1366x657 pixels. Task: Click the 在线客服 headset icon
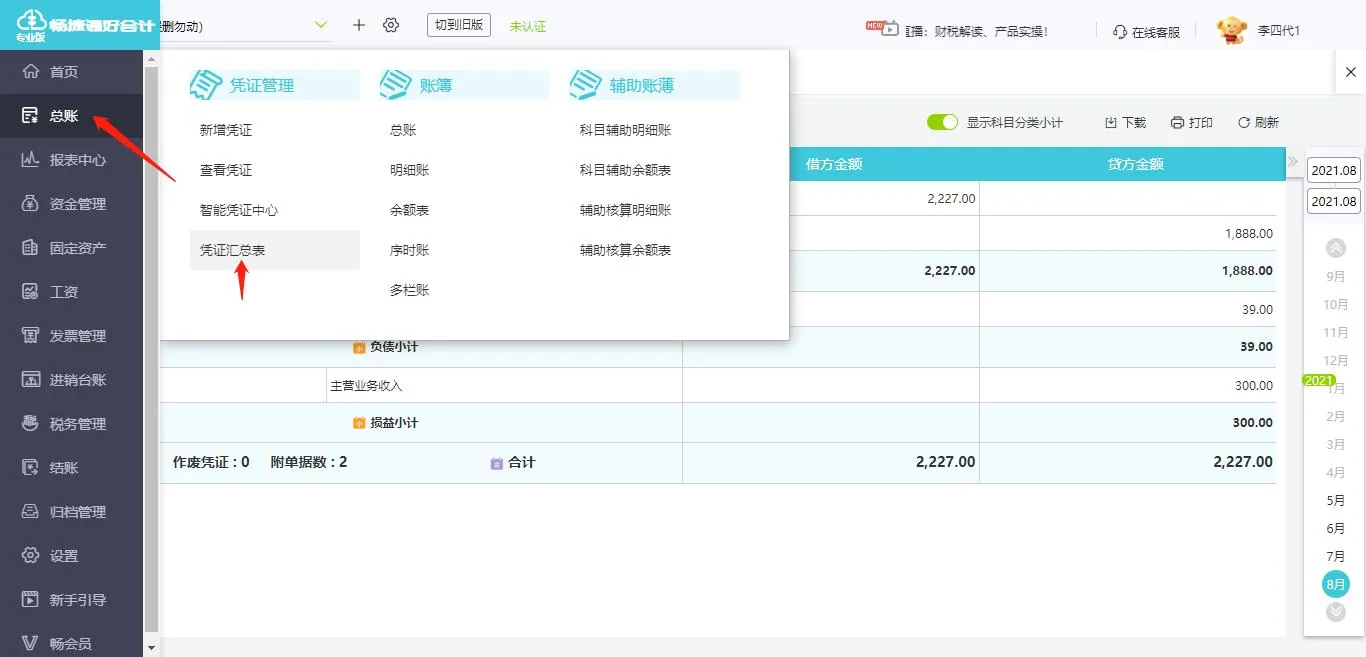click(1120, 32)
